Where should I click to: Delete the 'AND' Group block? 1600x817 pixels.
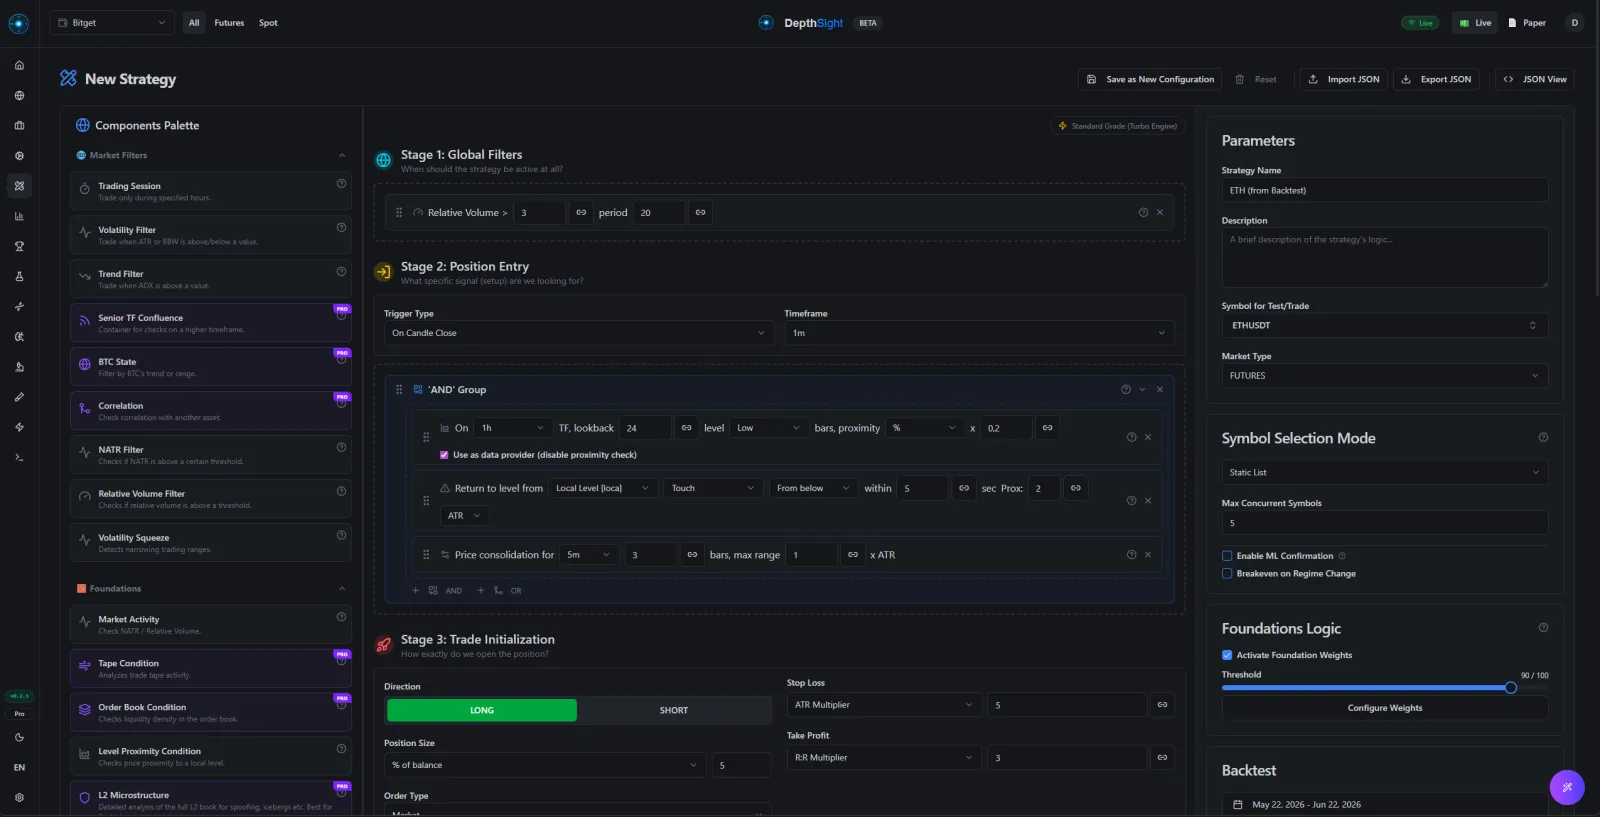pos(1160,389)
